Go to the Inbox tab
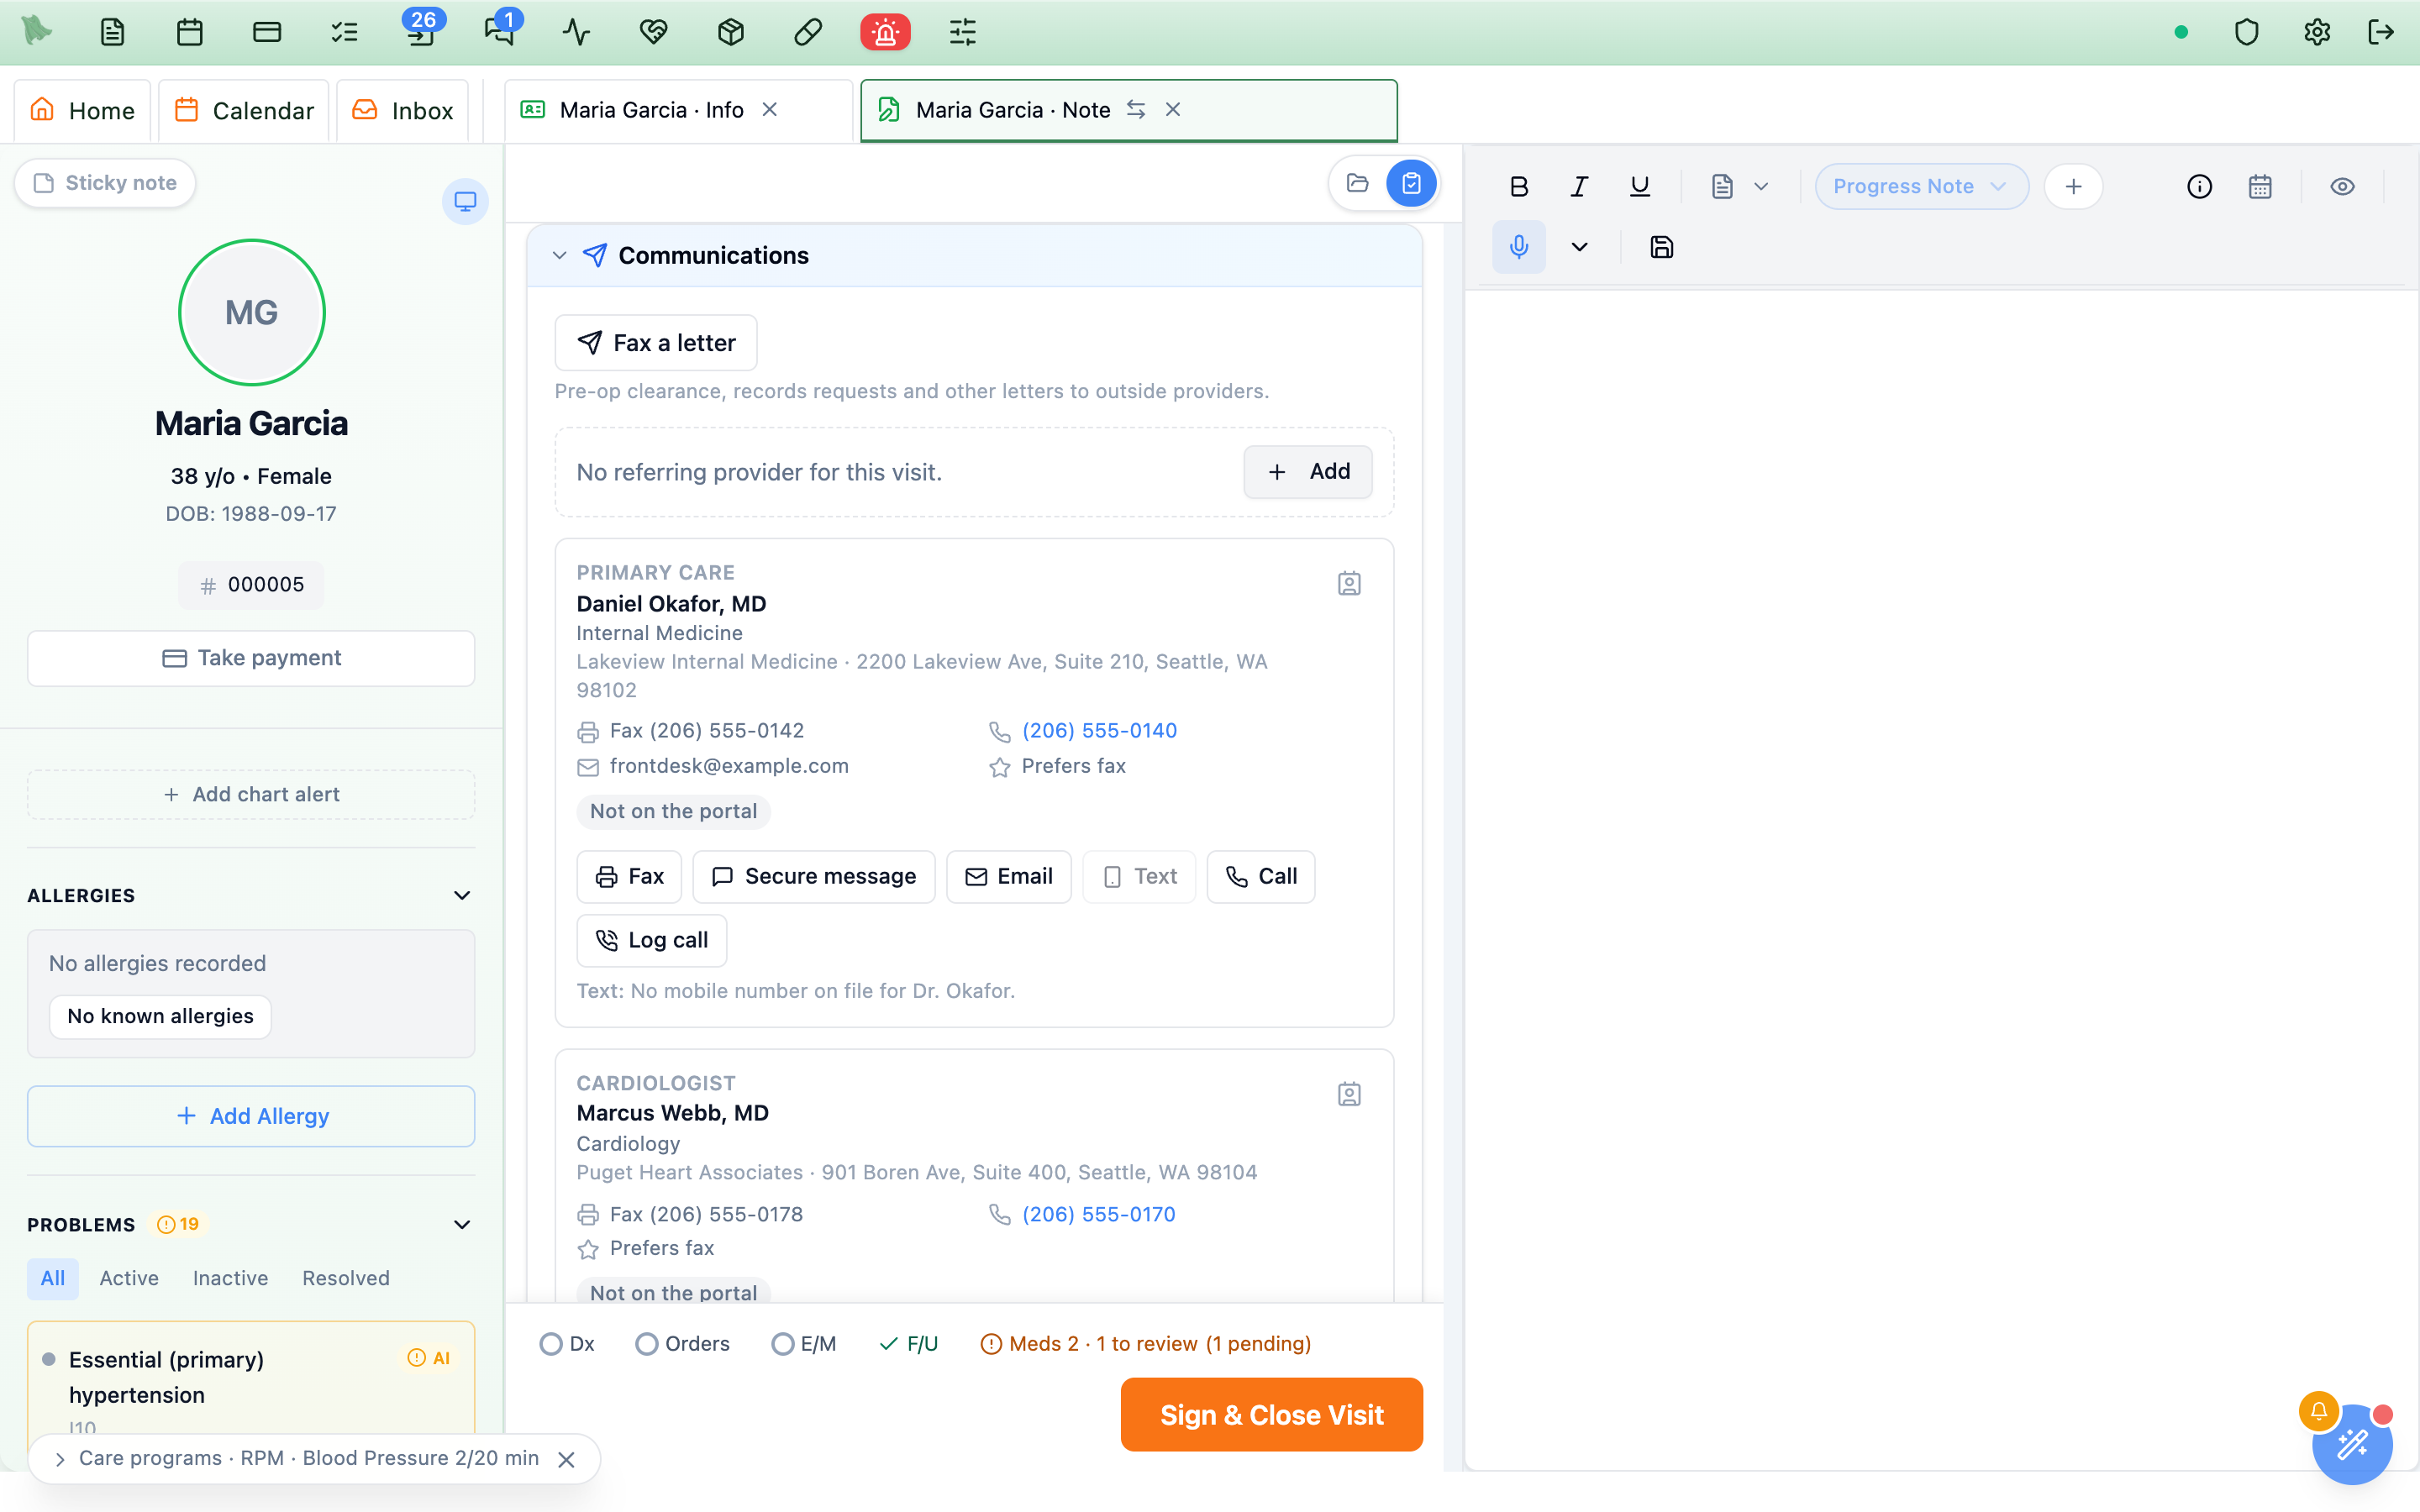This screenshot has width=2420, height=1512. [x=403, y=110]
